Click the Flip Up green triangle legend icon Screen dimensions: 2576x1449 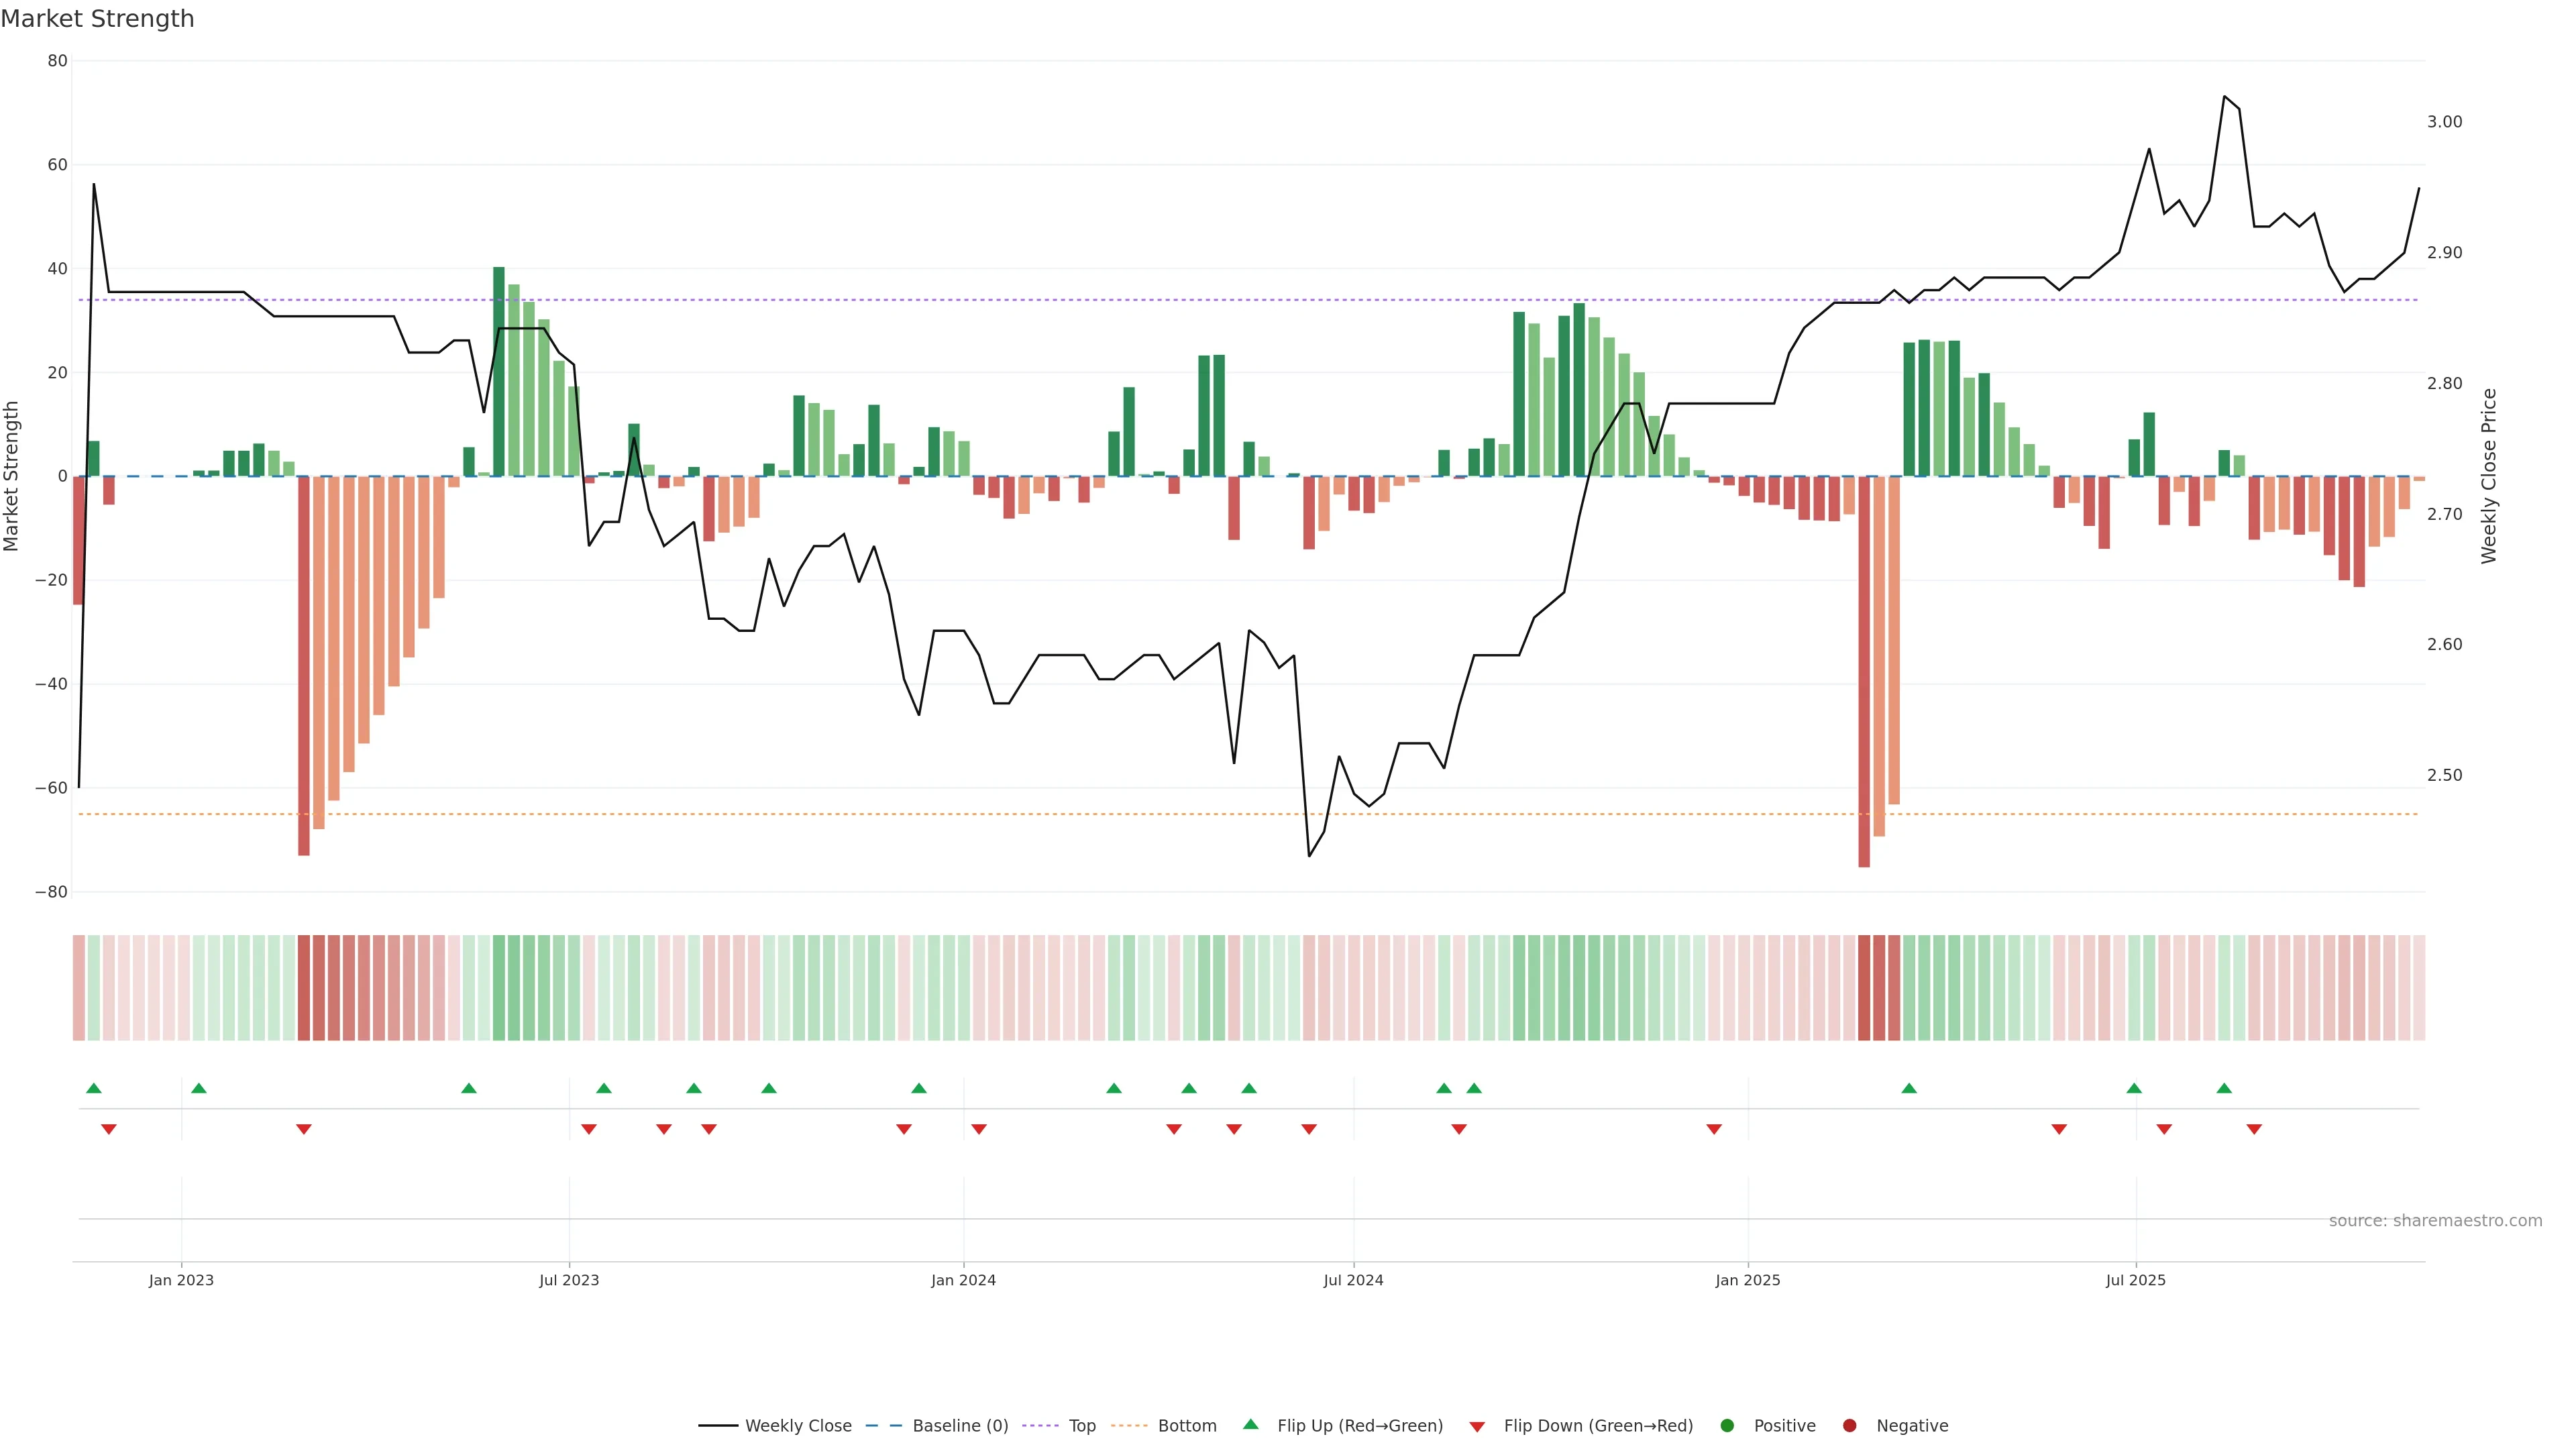[1250, 1425]
